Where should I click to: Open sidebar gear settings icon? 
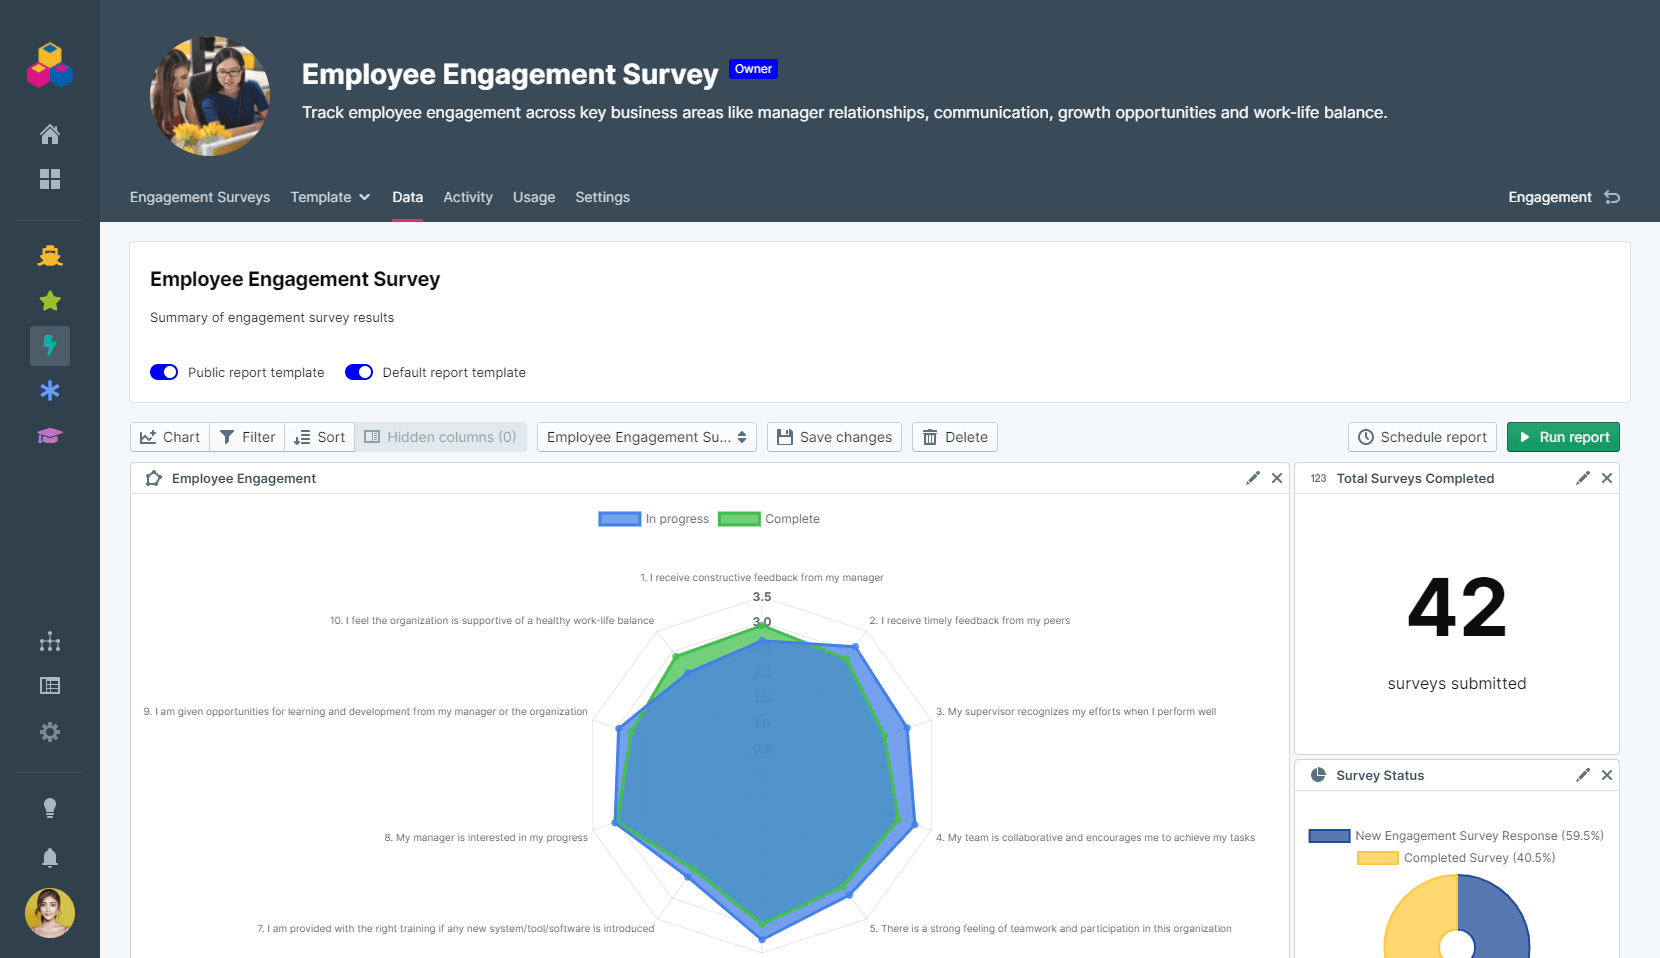pos(50,732)
